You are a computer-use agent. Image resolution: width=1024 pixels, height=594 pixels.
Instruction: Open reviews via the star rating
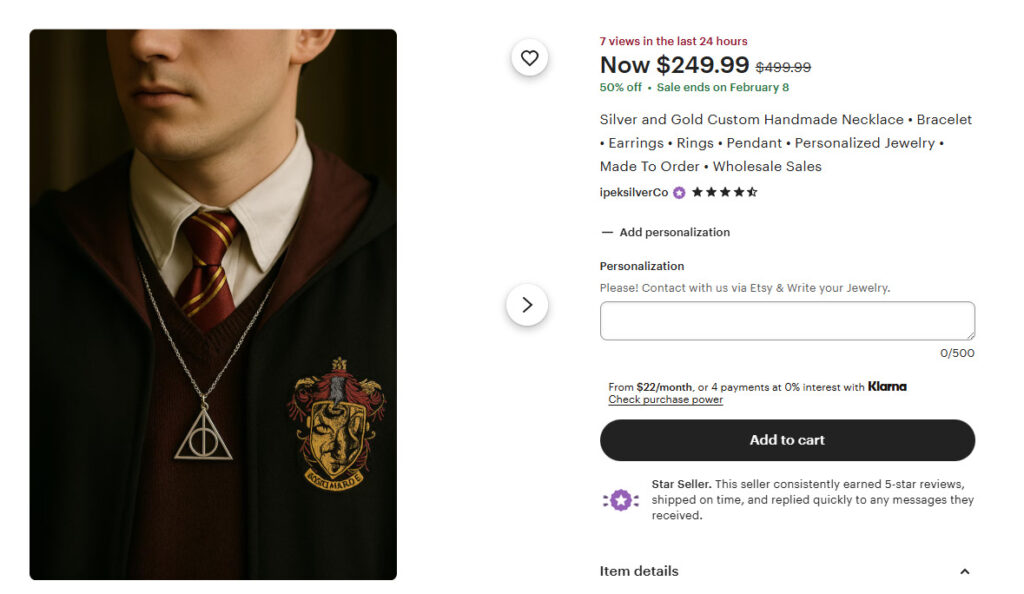(x=724, y=192)
